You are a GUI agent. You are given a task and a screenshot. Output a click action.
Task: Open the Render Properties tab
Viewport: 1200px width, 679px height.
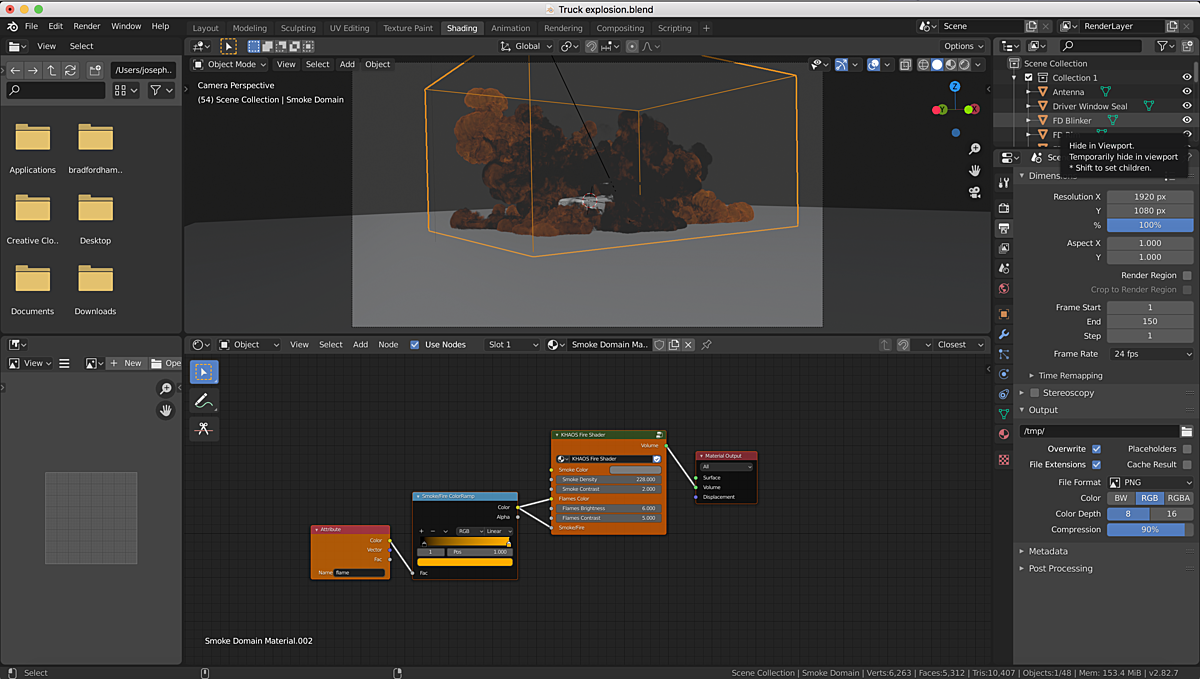[1003, 208]
